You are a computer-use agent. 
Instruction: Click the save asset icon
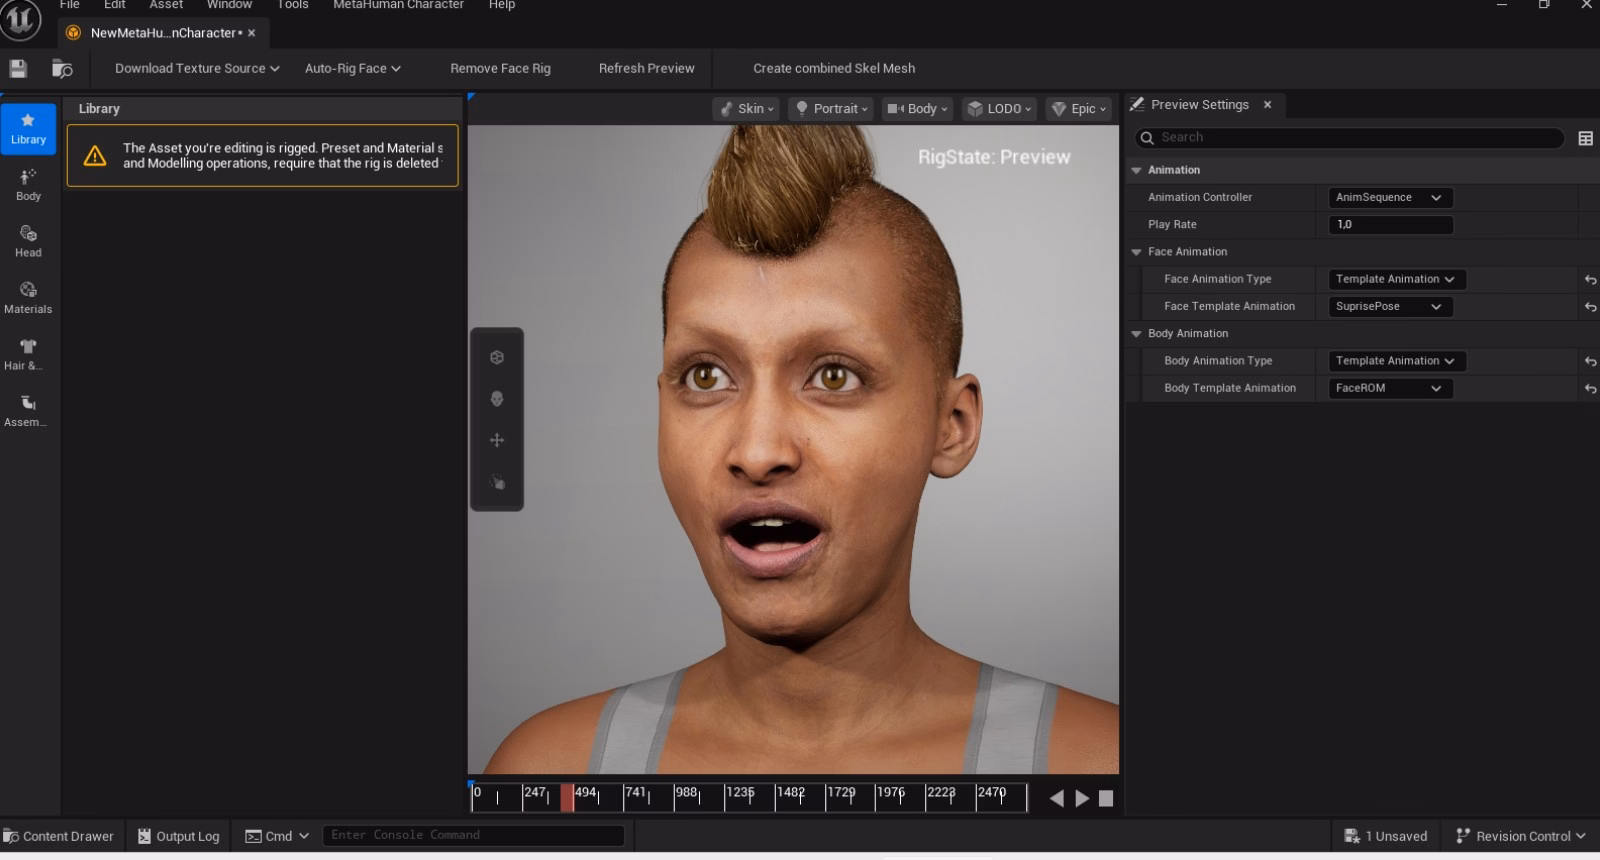pyautogui.click(x=18, y=68)
